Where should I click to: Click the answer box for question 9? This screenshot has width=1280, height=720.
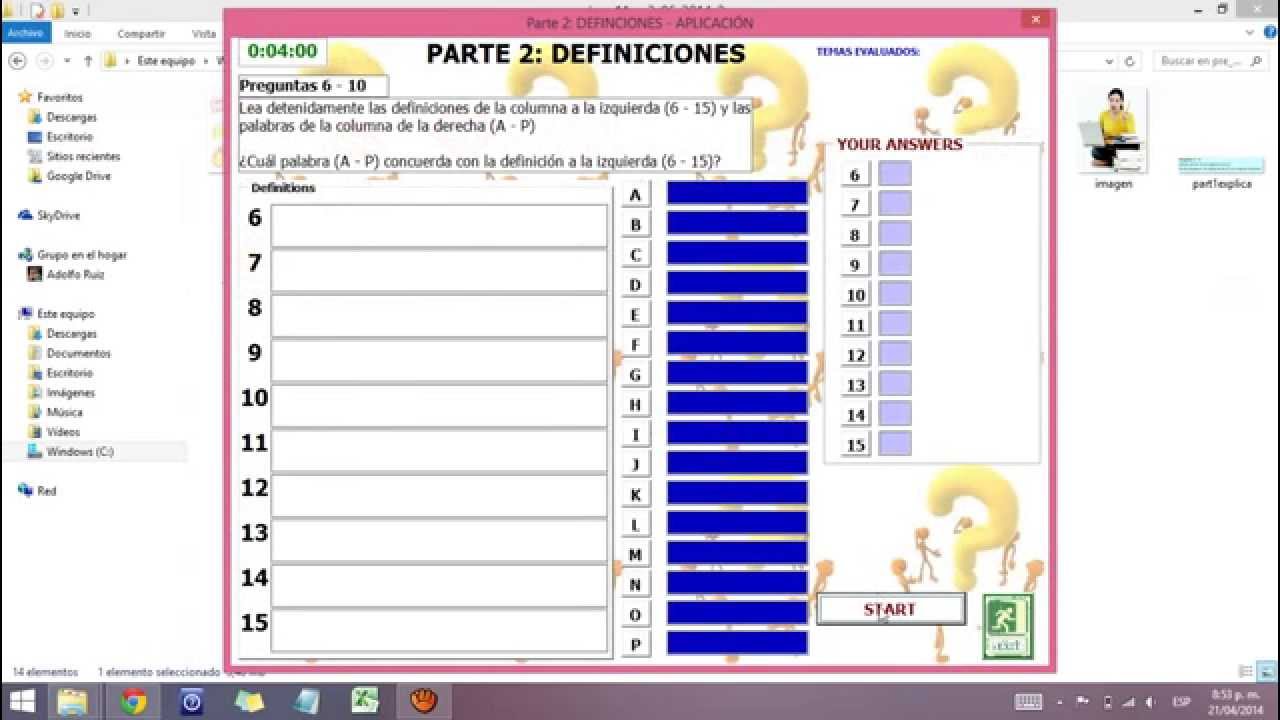click(895, 264)
